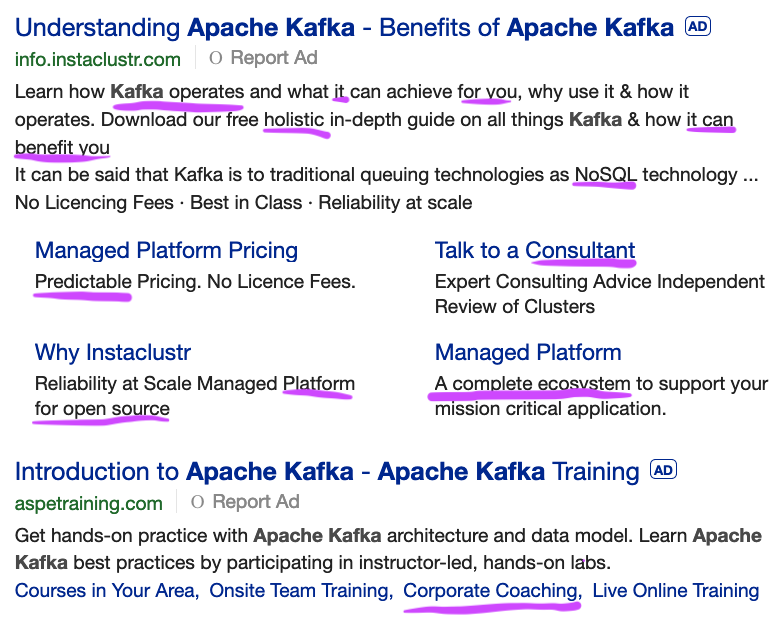The height and width of the screenshot is (634, 784).
Task: Click text 'Get hands-on practice with Apache Kafka'
Action: click(x=198, y=536)
